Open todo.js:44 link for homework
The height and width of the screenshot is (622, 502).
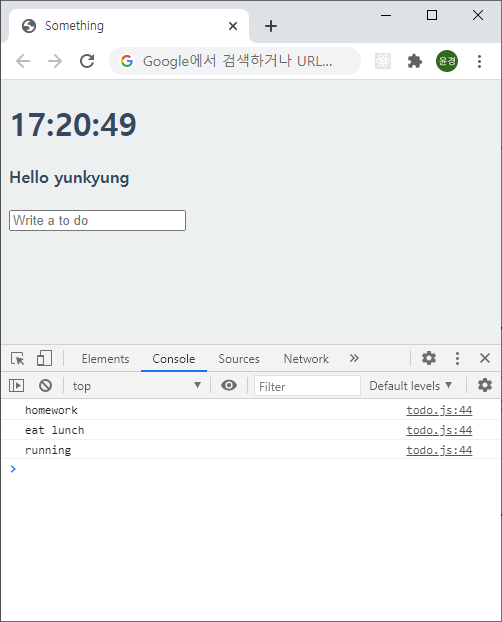[439, 410]
